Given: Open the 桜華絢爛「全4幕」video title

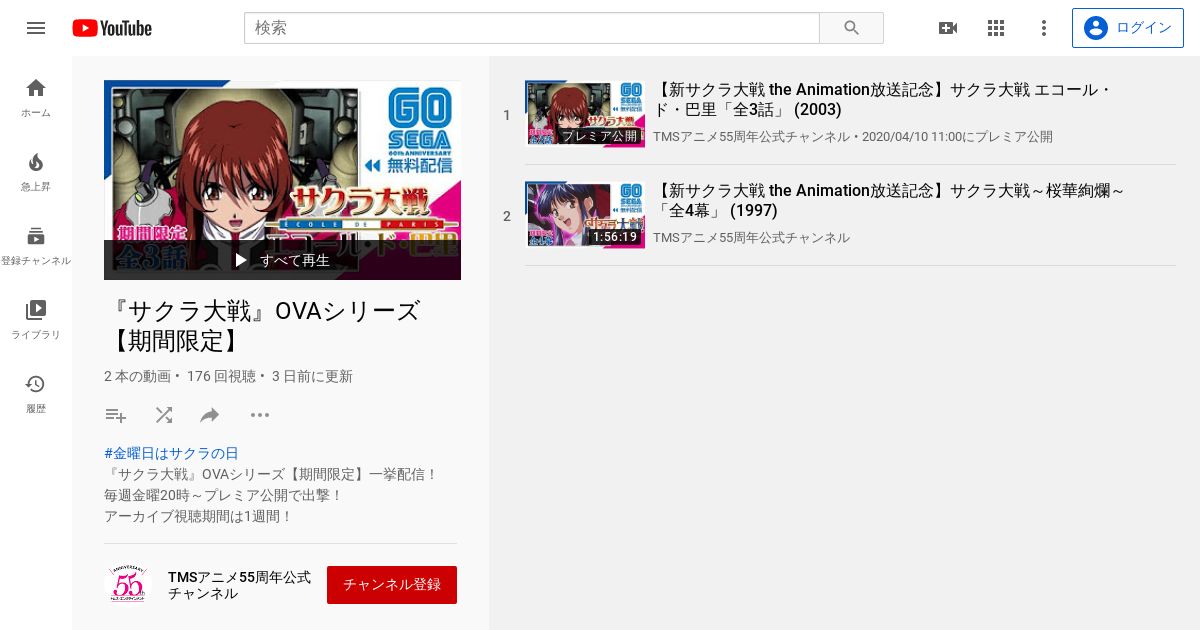Looking at the screenshot, I should coord(889,201).
